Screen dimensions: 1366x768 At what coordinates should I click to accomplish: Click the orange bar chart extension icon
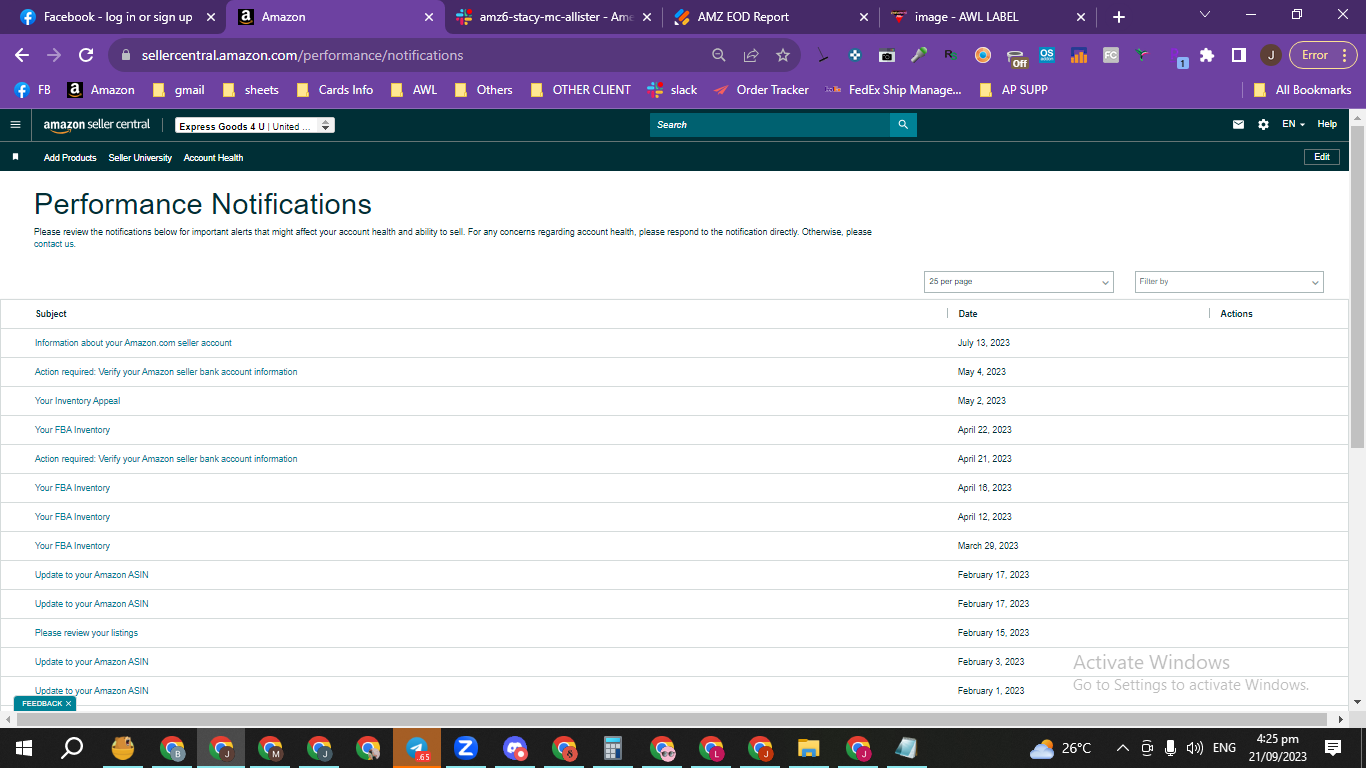(1079, 55)
